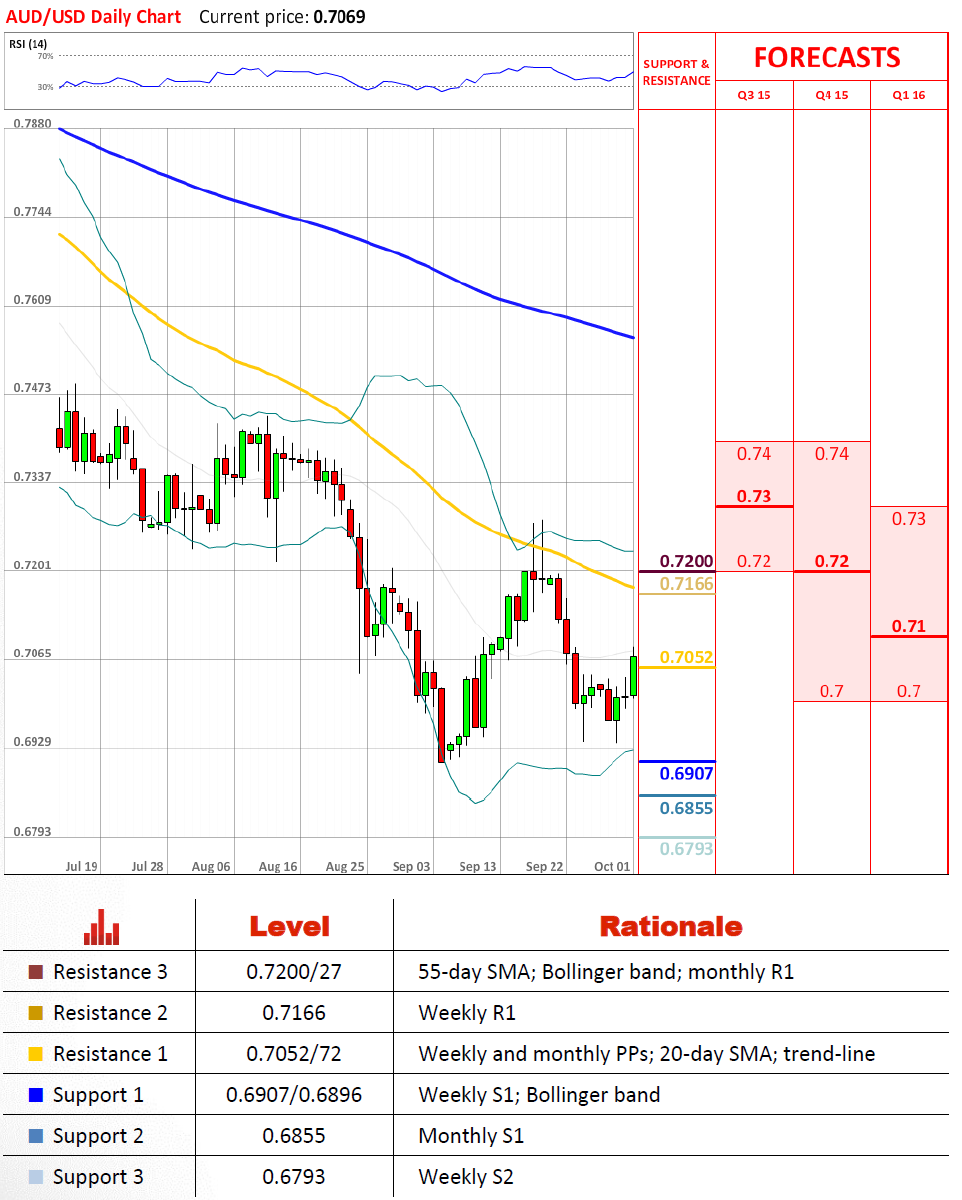Click the Sep 13 date label
962x1200 pixels.
point(478,866)
